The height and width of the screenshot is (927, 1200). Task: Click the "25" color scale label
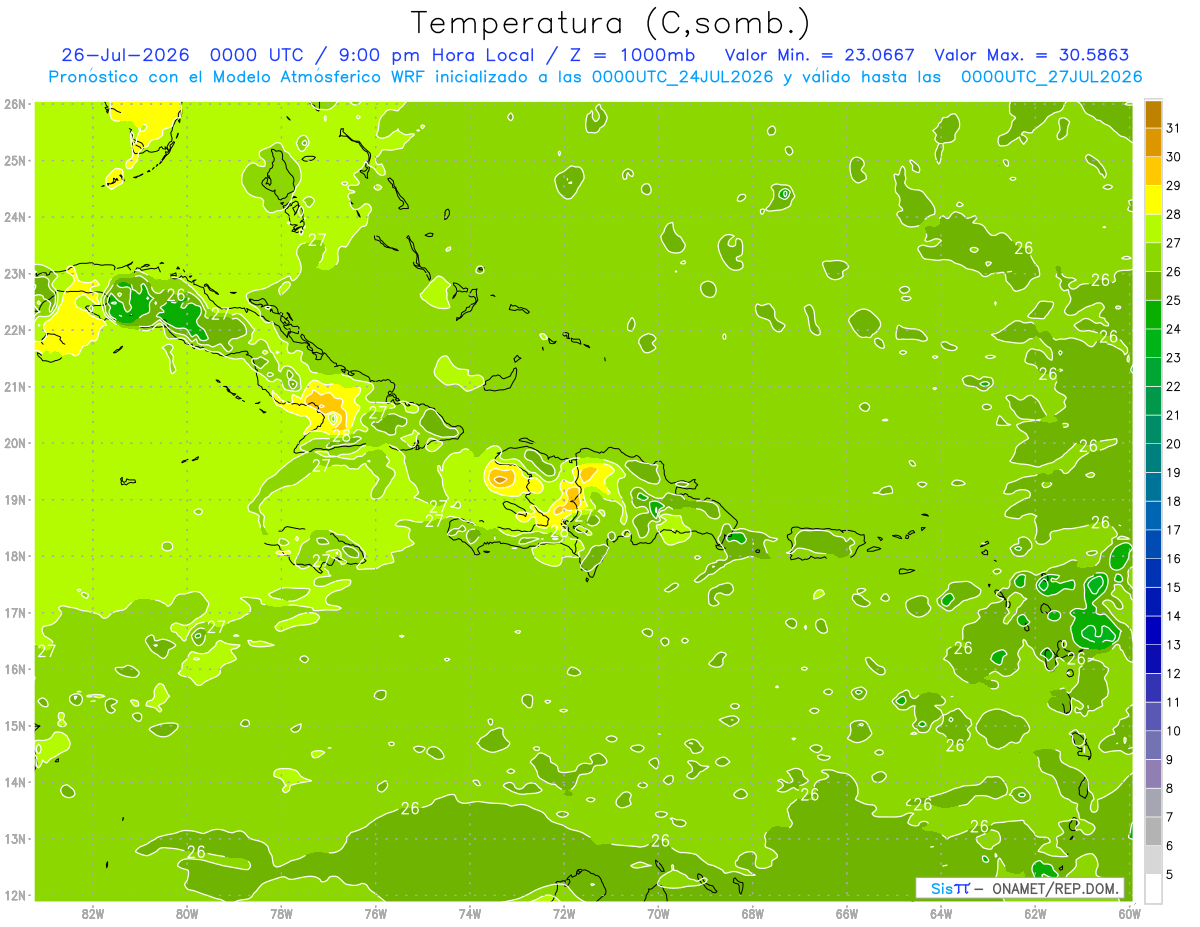[x=1174, y=300]
